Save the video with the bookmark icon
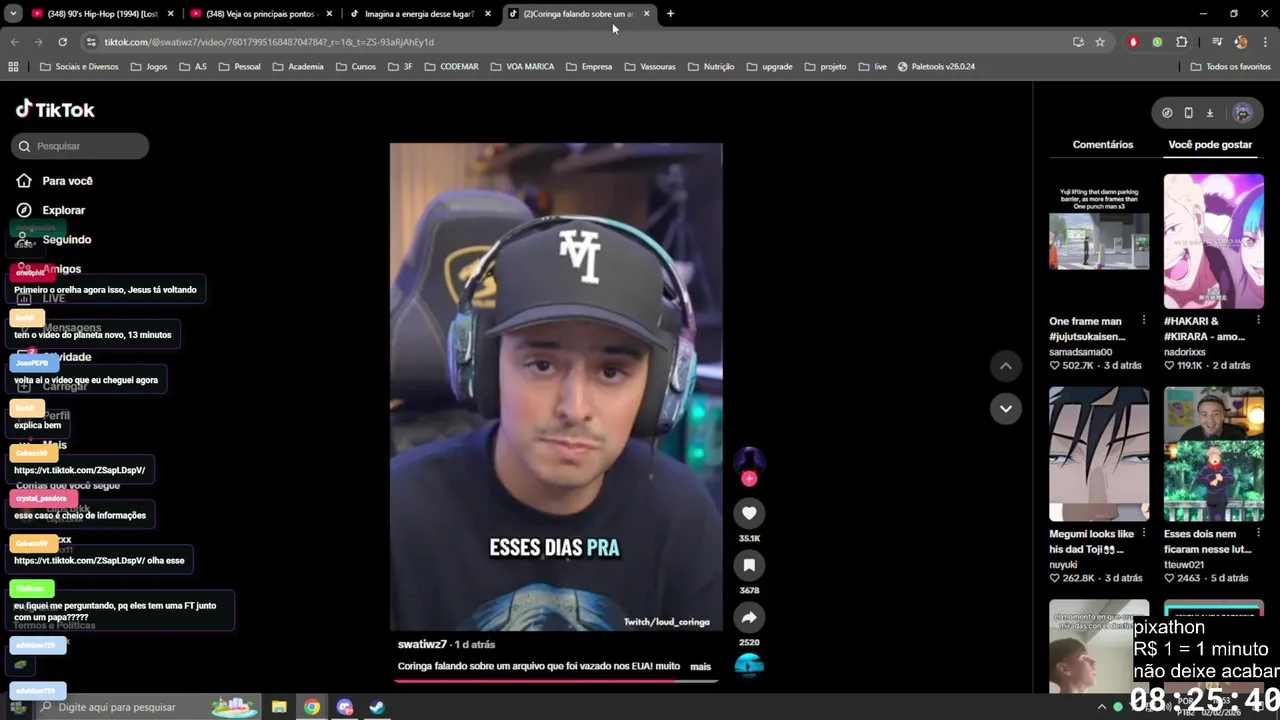 coord(749,565)
